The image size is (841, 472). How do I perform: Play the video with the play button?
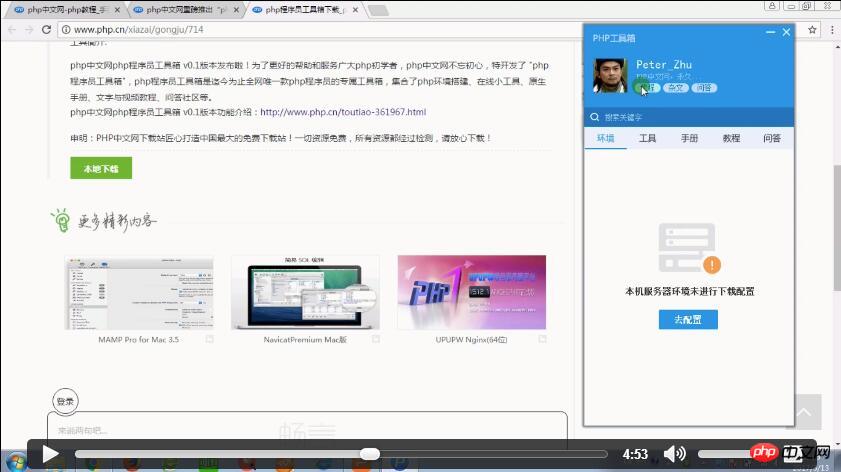(50, 454)
